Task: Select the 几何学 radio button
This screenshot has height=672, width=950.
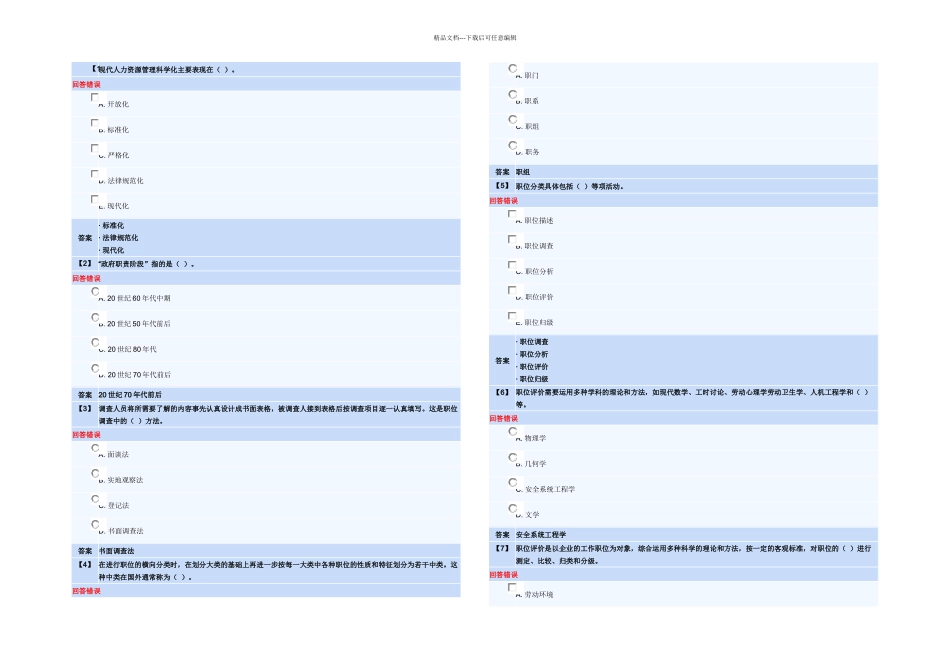Action: tap(513, 457)
